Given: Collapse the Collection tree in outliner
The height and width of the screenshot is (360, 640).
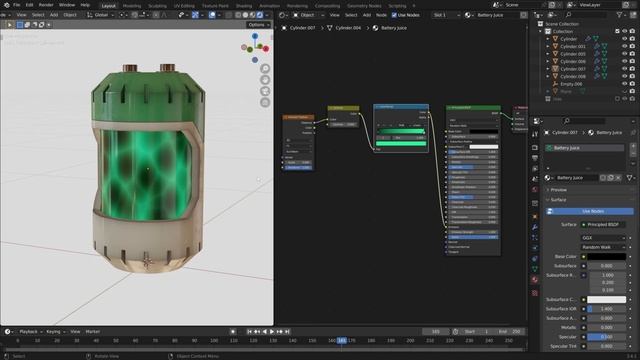Looking at the screenshot, I should pyautogui.click(x=541, y=31).
